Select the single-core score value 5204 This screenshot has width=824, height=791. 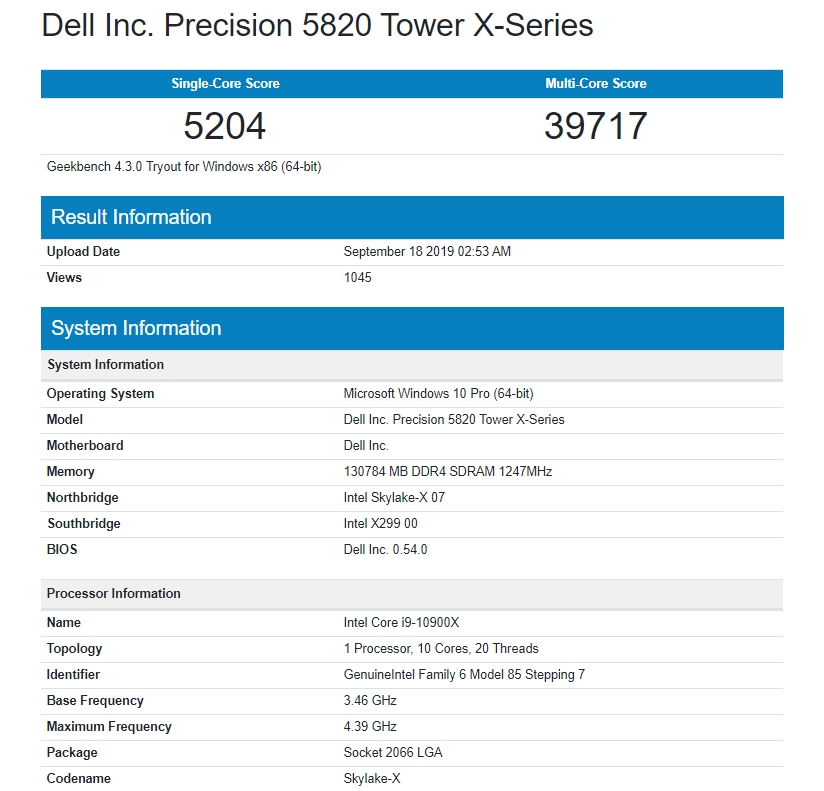[225, 126]
